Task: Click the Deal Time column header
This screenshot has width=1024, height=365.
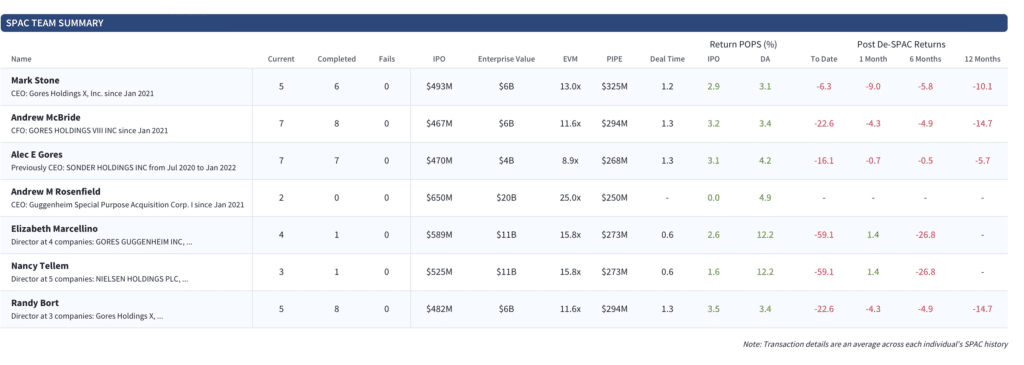Action: (667, 59)
